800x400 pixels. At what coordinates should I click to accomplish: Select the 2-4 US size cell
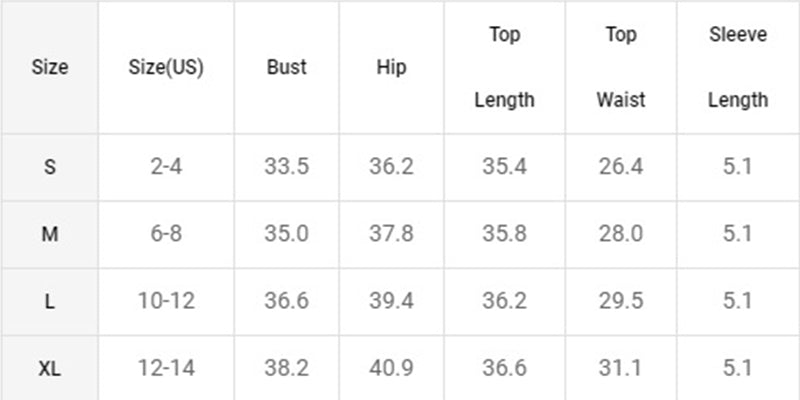click(x=166, y=167)
